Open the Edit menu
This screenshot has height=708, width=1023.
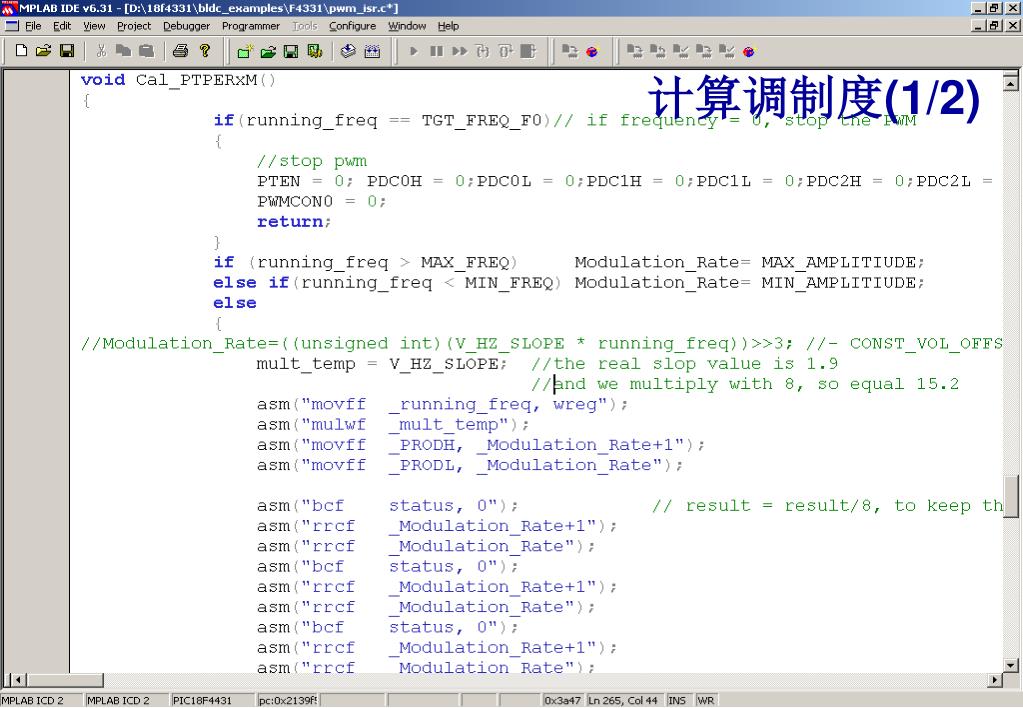(x=62, y=26)
